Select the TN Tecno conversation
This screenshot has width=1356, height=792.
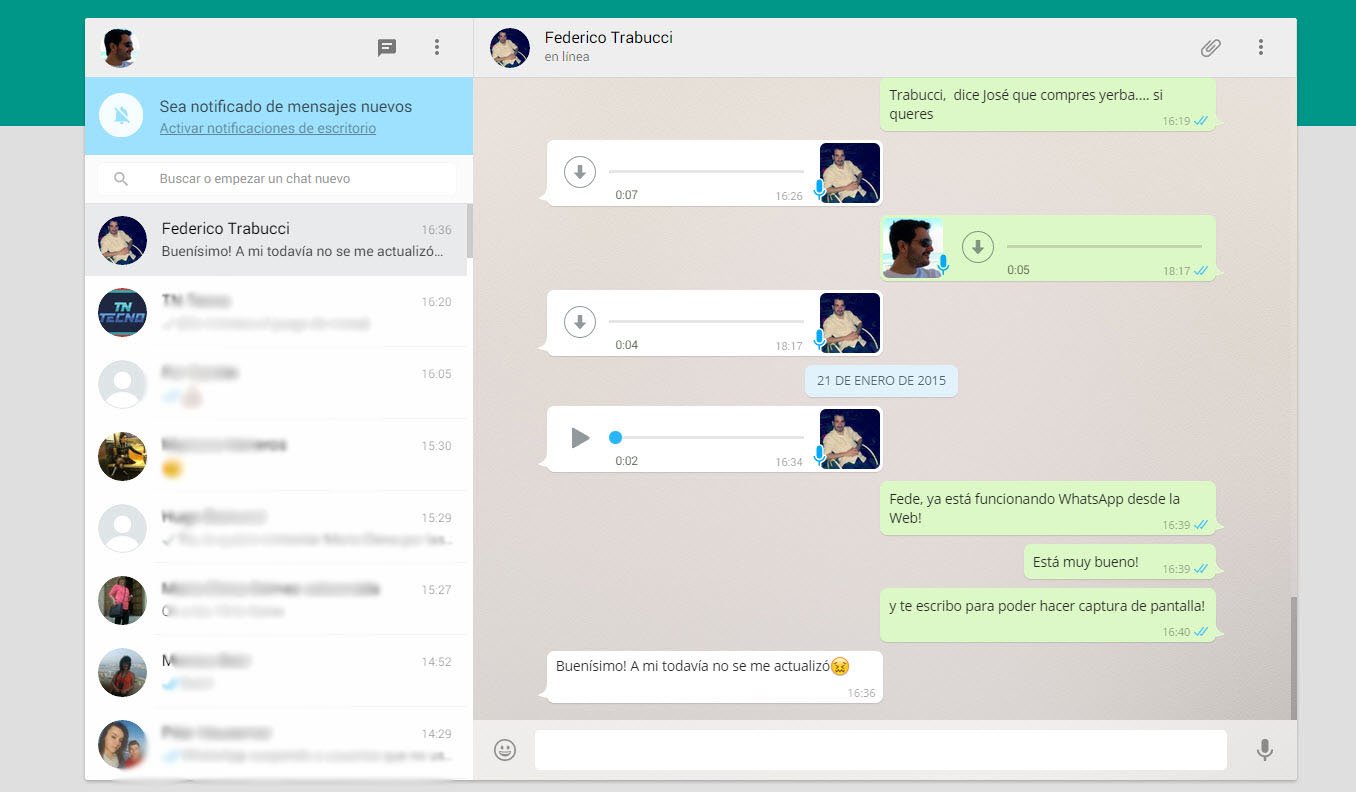click(x=277, y=312)
